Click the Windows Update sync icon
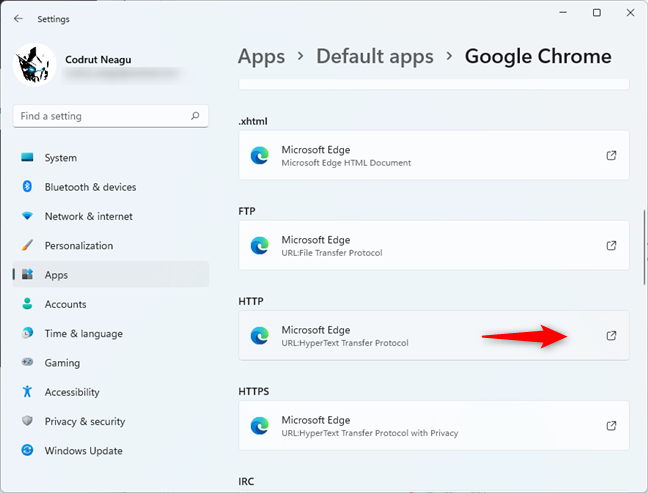648x493 pixels. pos(27,450)
